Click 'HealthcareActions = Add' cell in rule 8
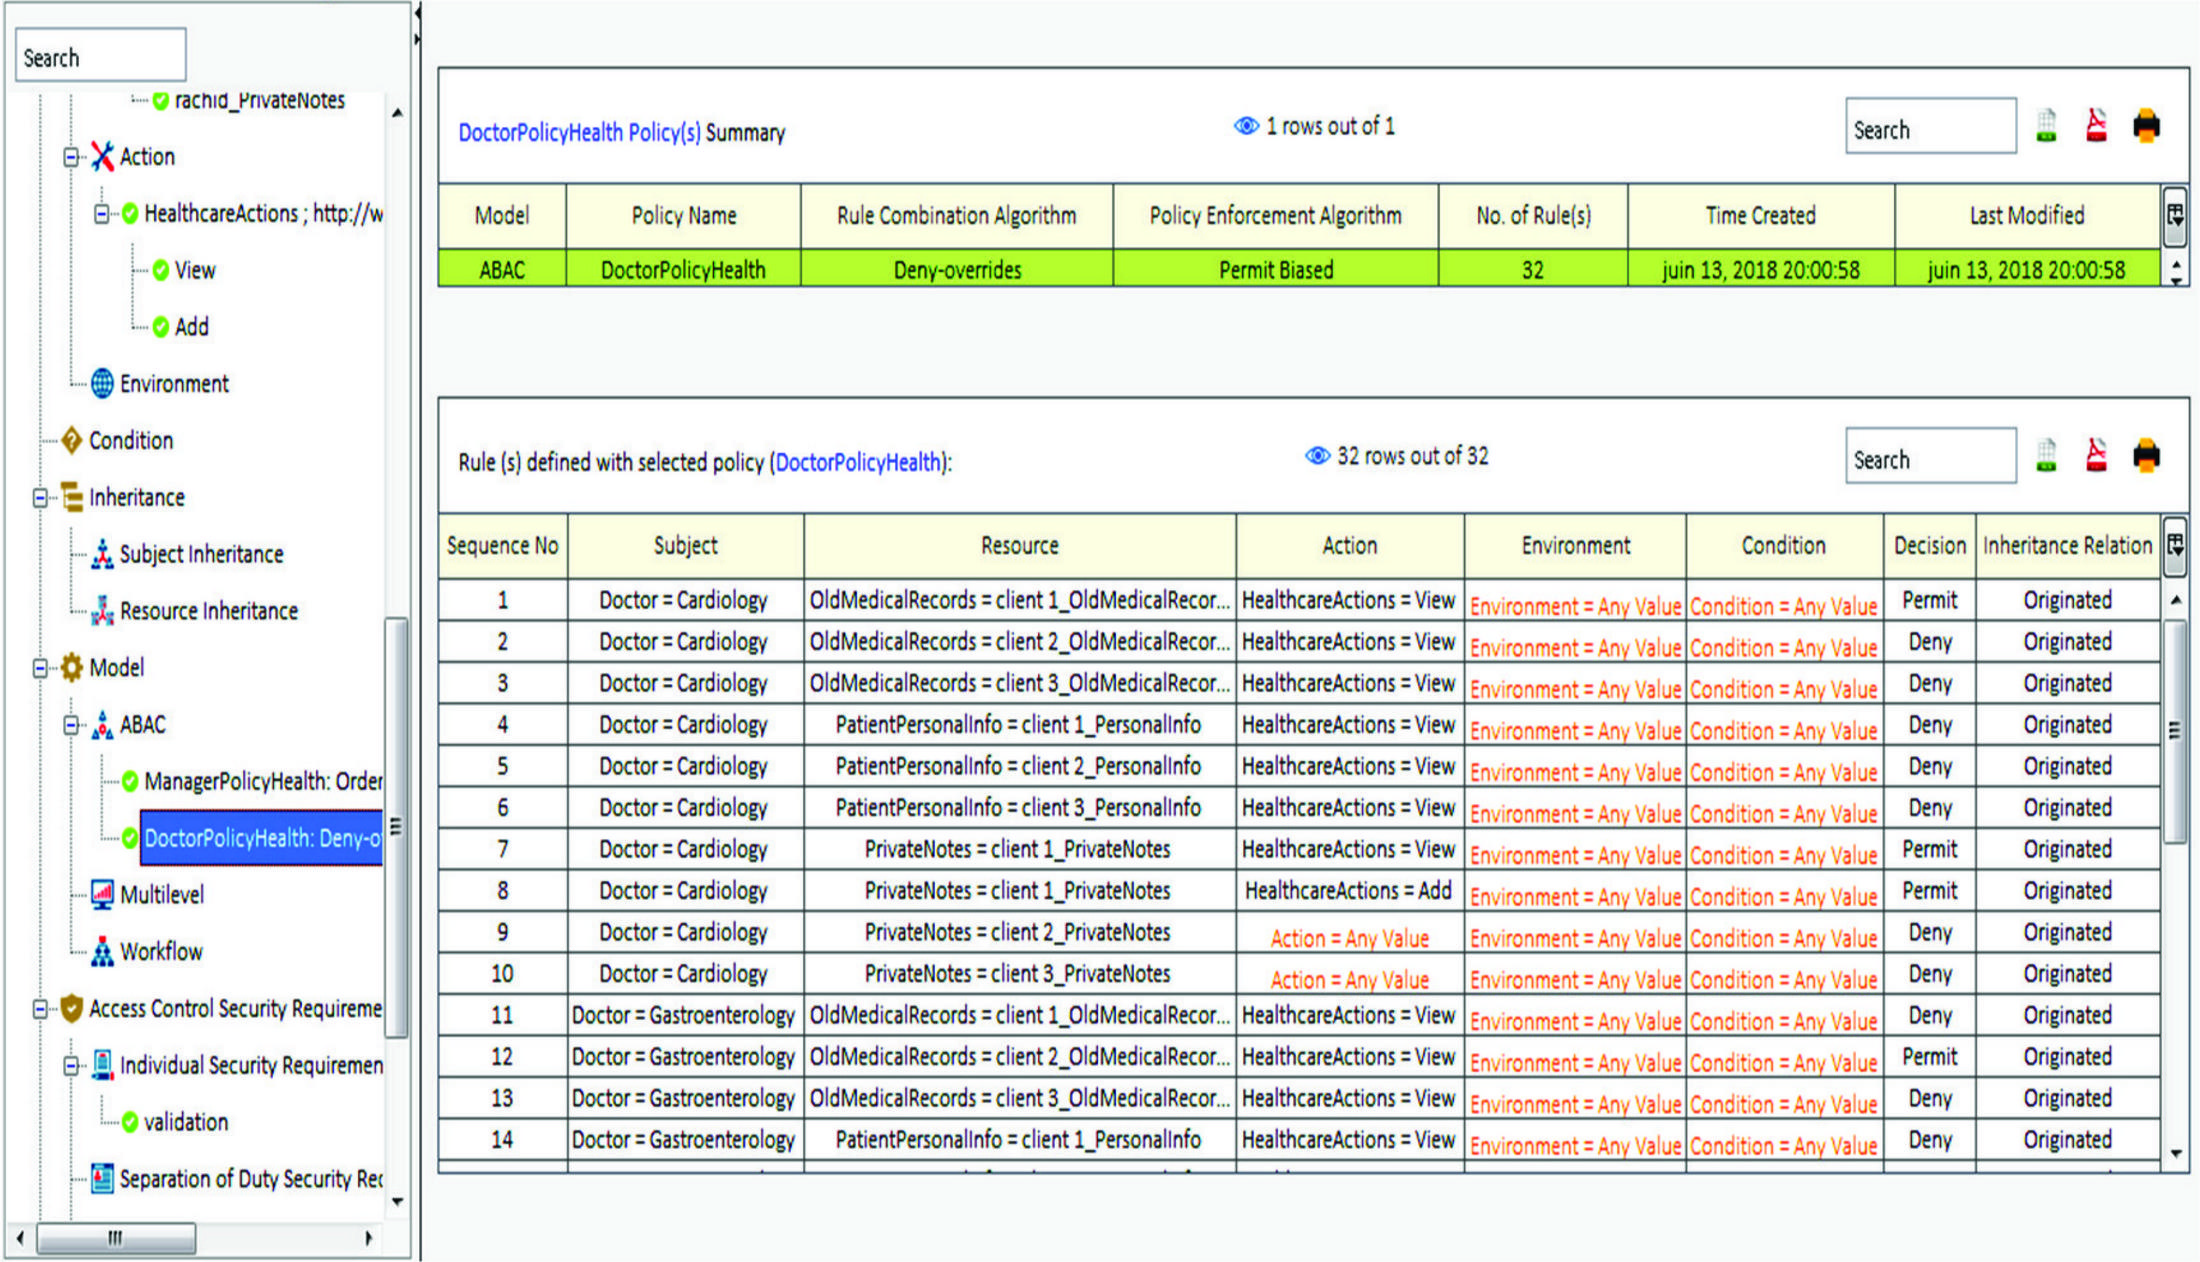This screenshot has height=1262, width=2200. [x=1349, y=891]
